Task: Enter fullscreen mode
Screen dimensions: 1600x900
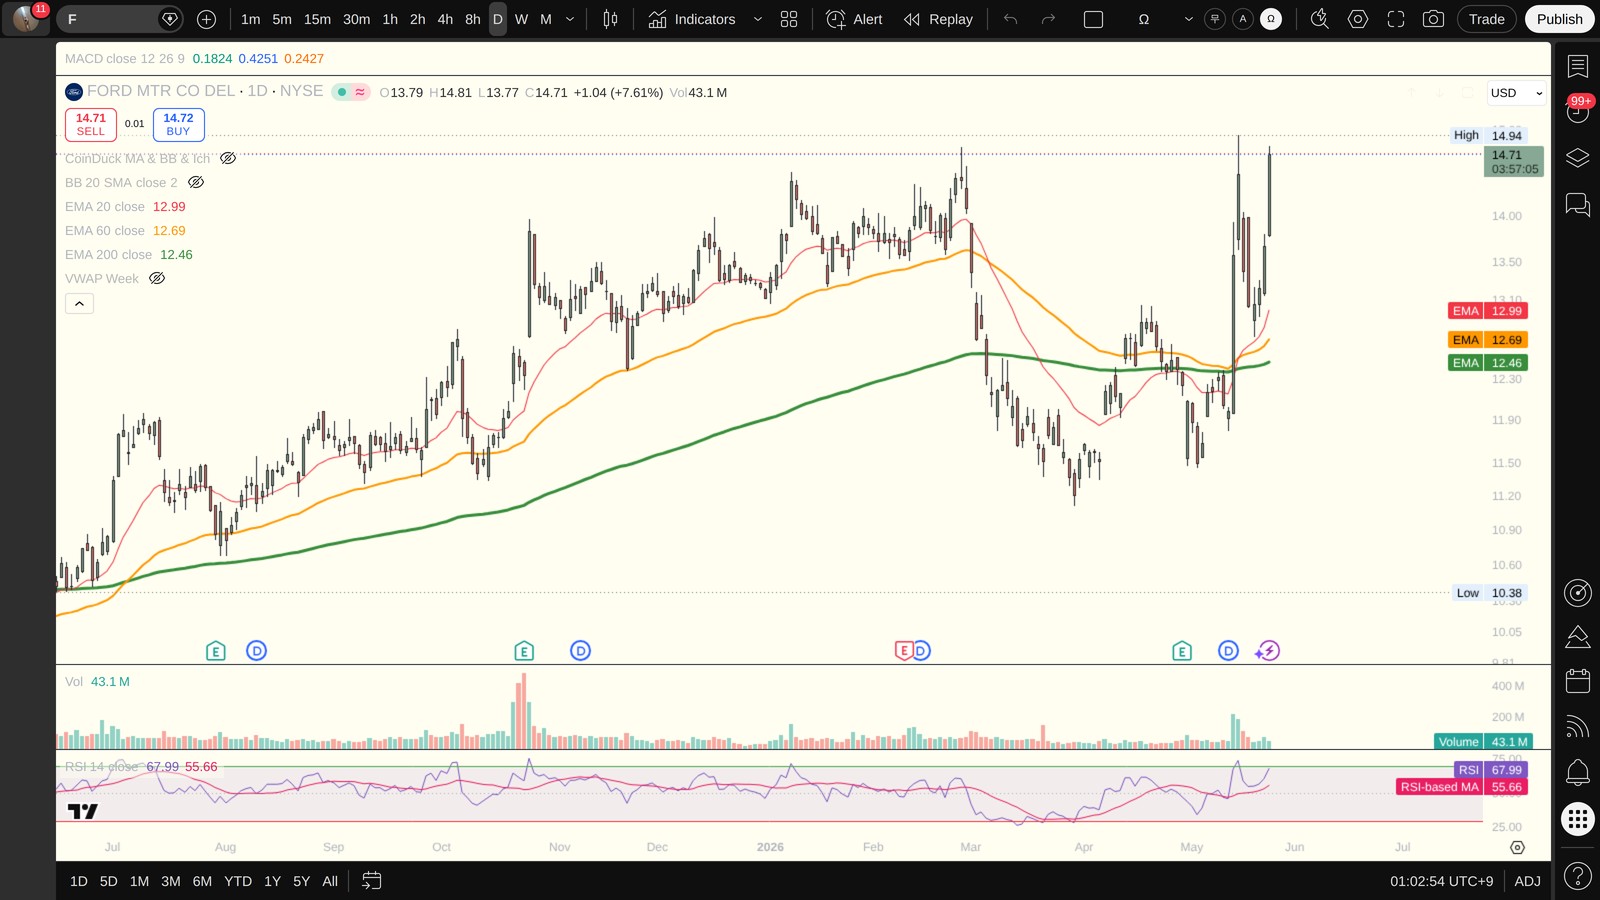Action: (x=1396, y=19)
